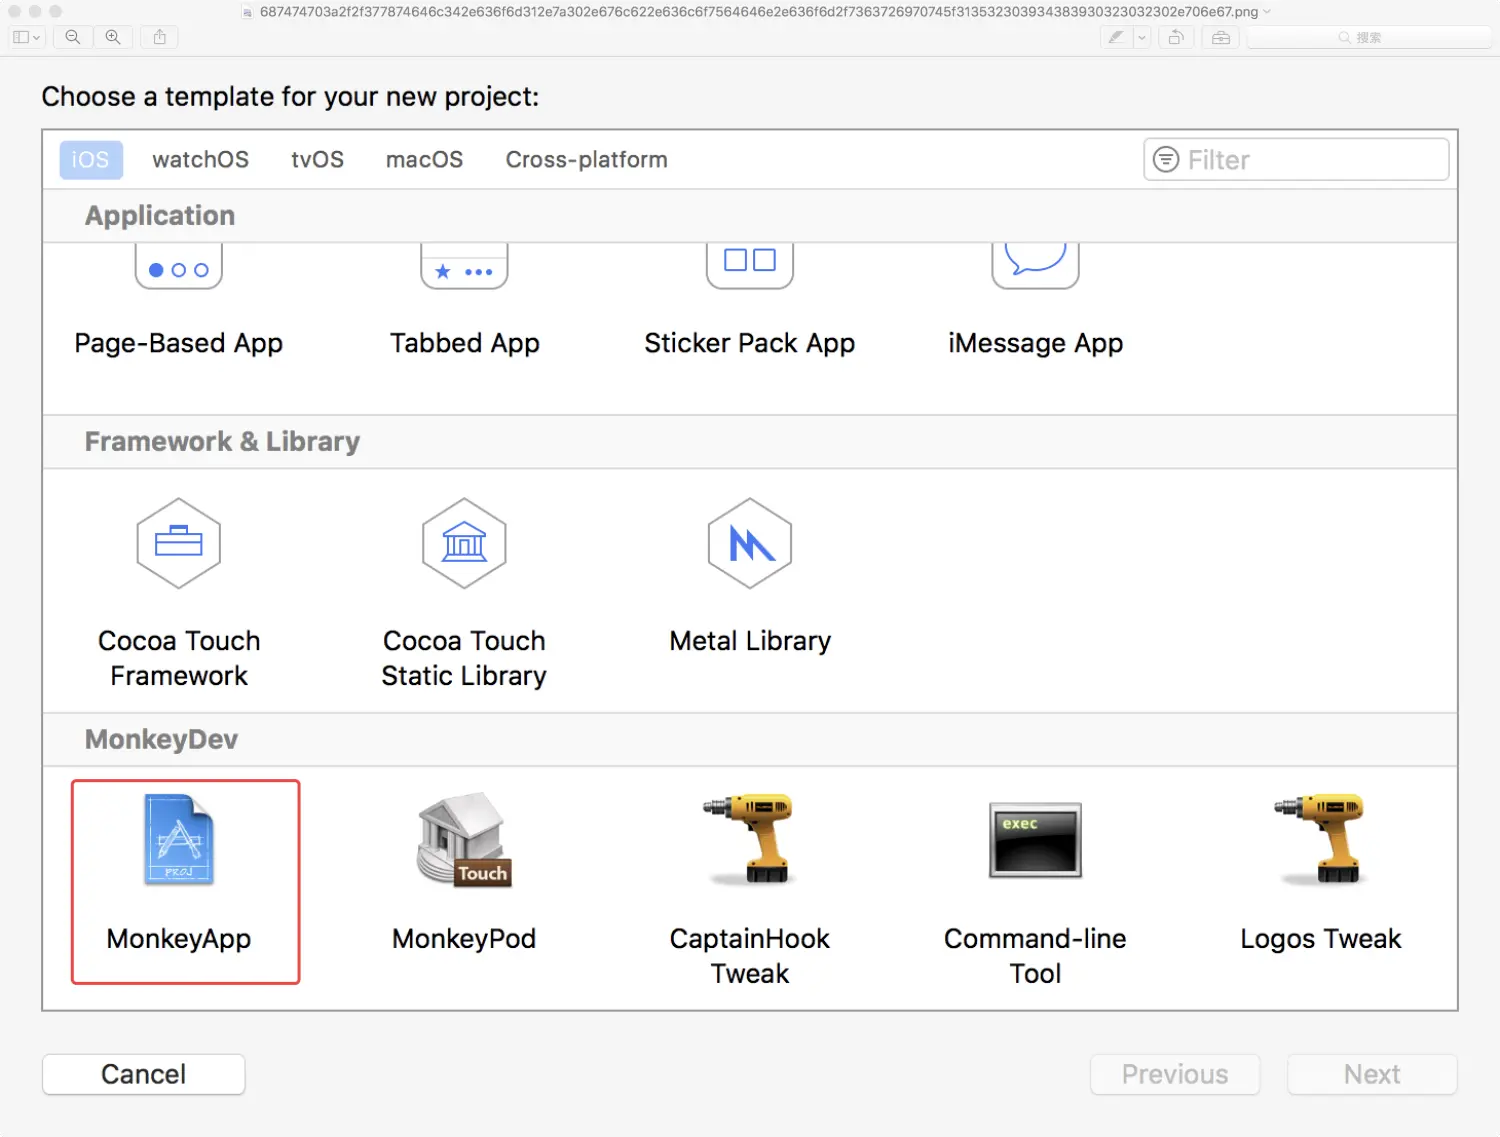This screenshot has height=1137, width=1500.
Task: Select the MonkeyApp template icon
Action: tap(179, 840)
